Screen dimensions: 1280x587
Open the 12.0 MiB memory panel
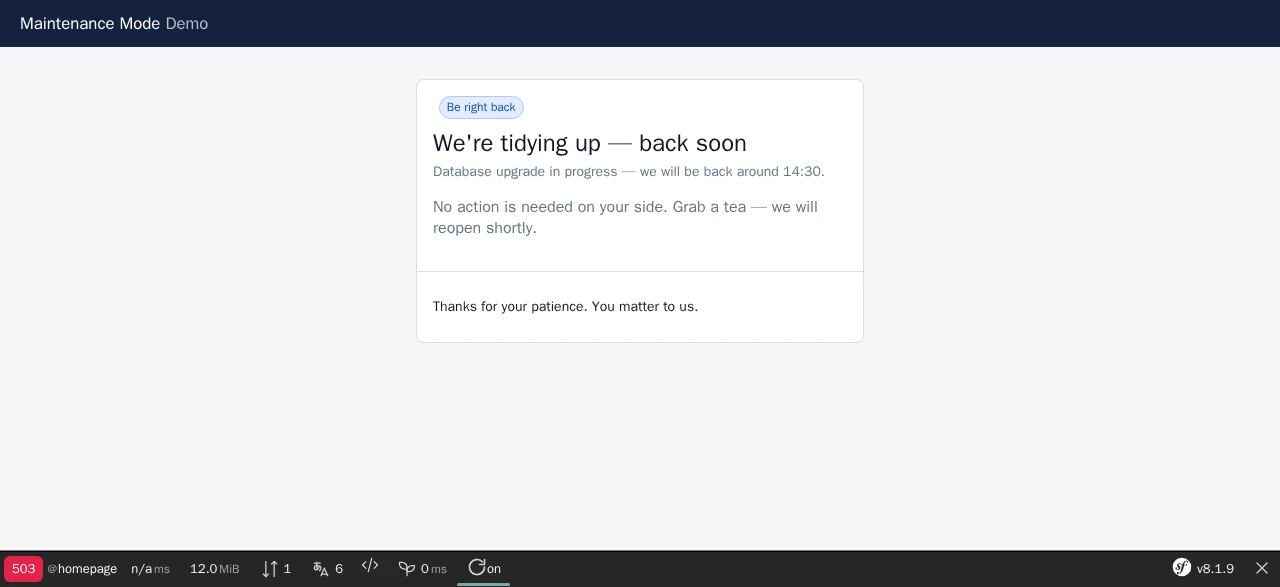[215, 569]
